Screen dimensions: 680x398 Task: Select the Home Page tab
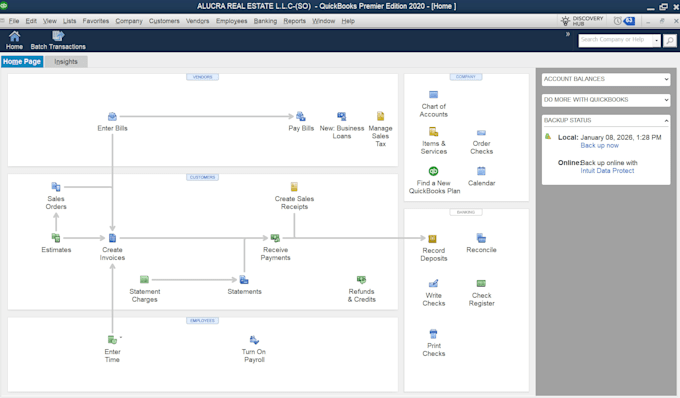[22, 62]
